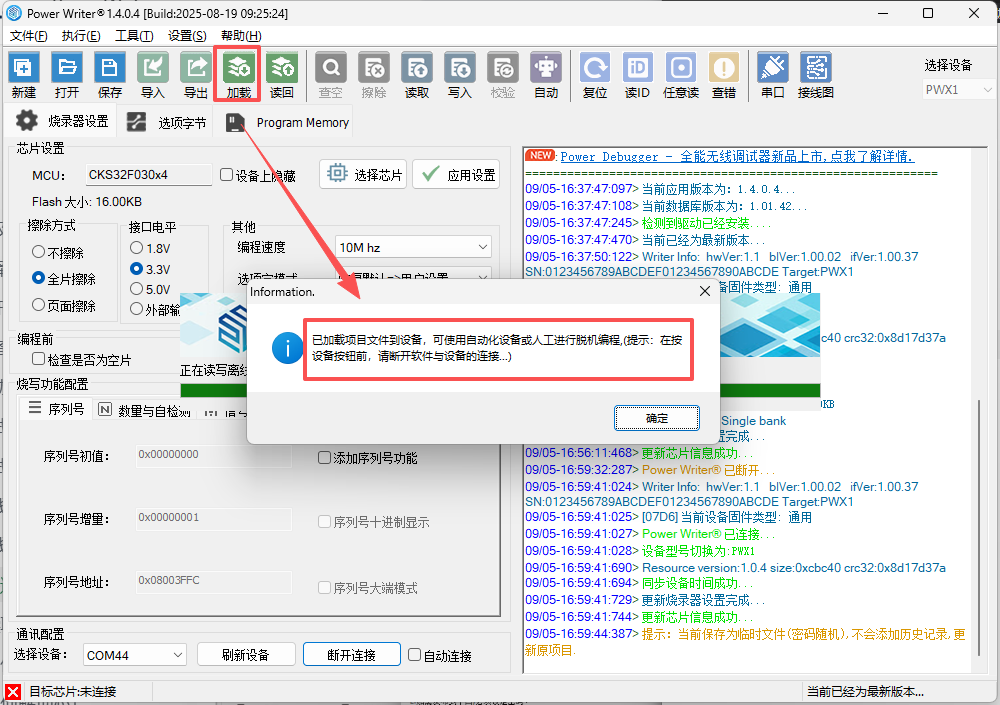Toggle the 设备上隐藏 checkbox
Screen dimensions: 1000x705
tap(226, 175)
